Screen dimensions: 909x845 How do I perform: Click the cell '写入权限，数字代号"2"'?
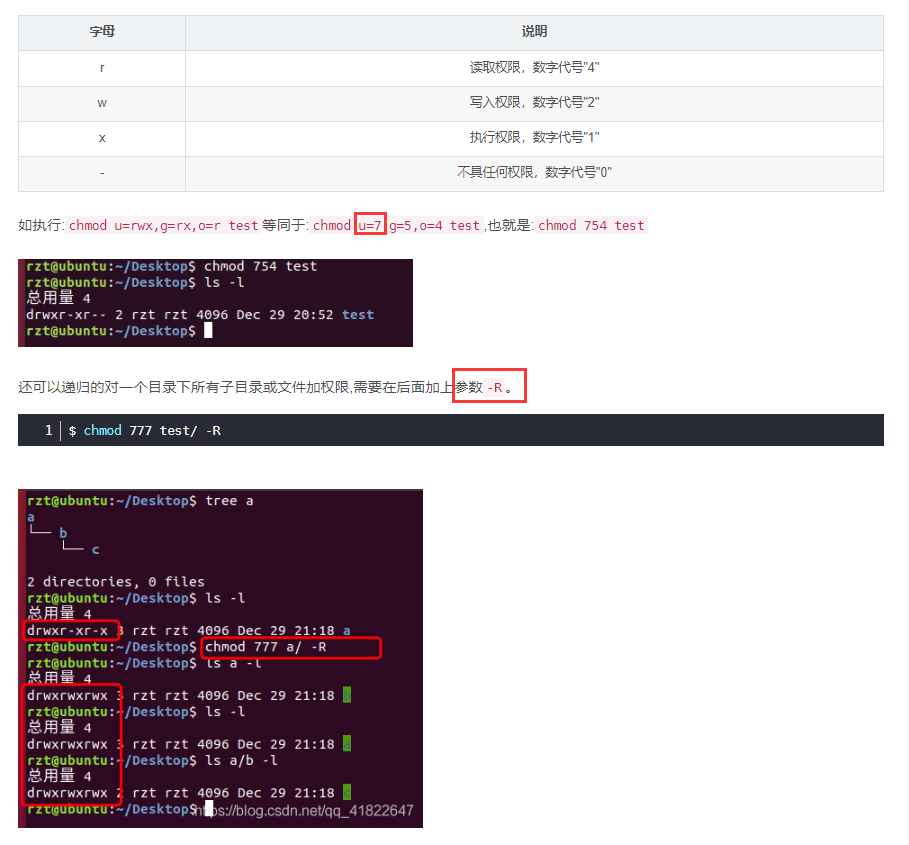[534, 104]
